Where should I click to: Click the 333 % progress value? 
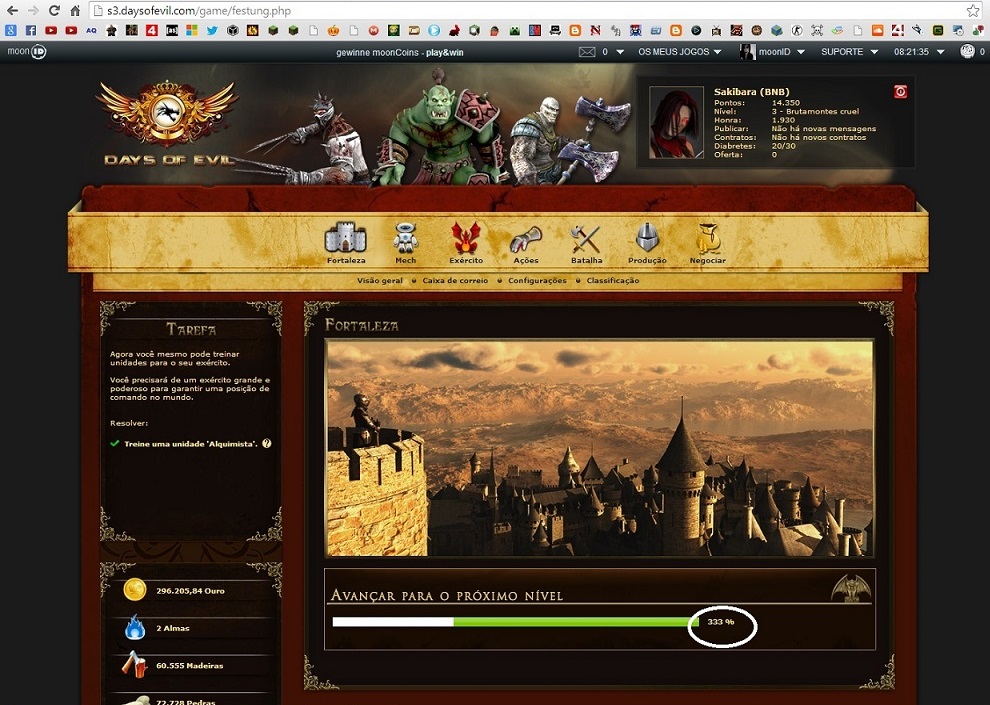click(x=720, y=622)
